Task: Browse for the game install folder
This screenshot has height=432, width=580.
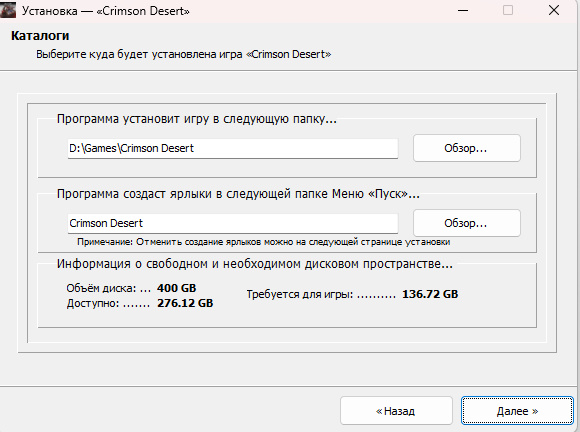Action: [467, 148]
